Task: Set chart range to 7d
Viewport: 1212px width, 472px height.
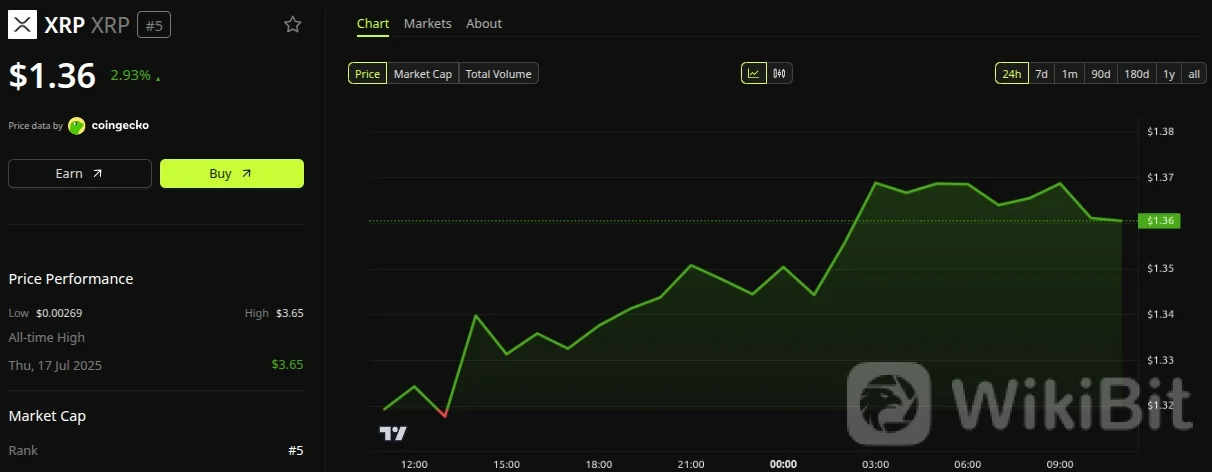Action: [x=1041, y=73]
